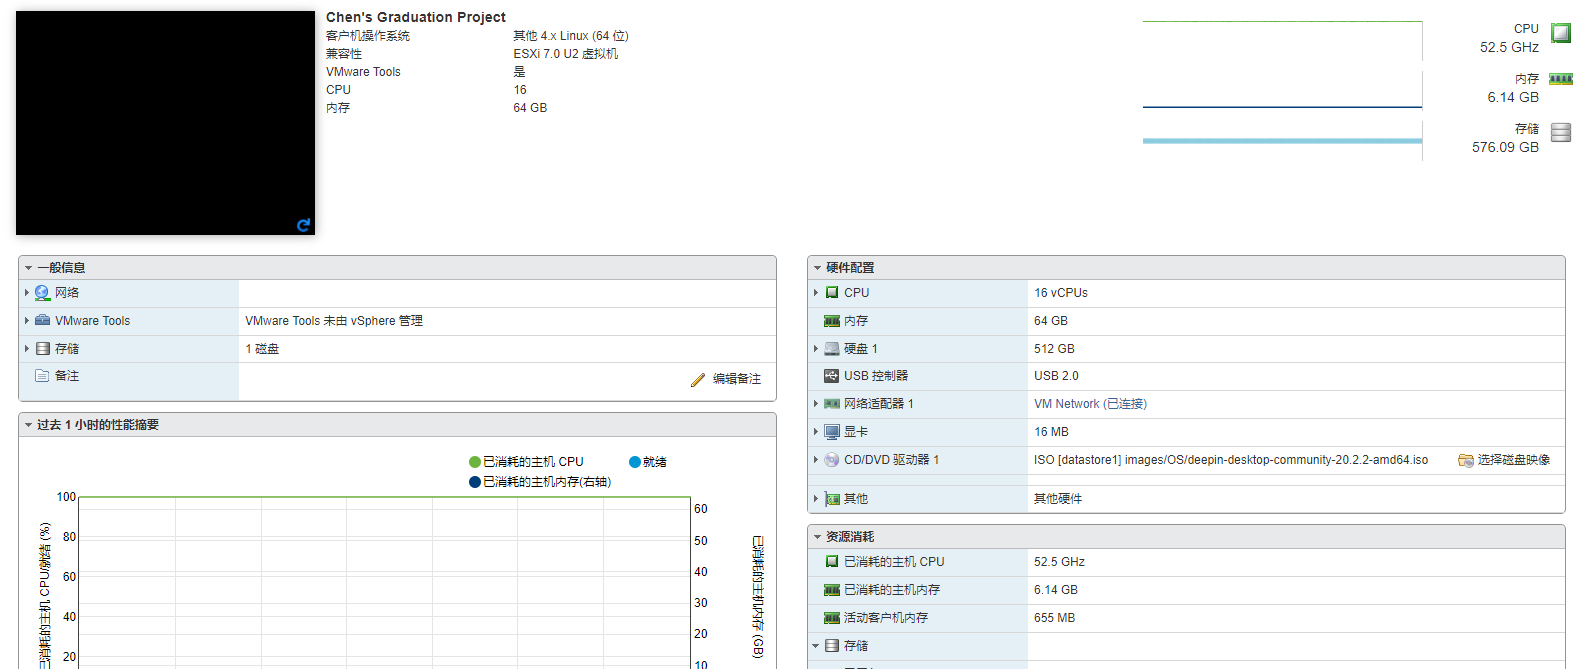Click the 备注 notes icon
Image resolution: width=1588 pixels, height=669 pixels.
(42, 376)
